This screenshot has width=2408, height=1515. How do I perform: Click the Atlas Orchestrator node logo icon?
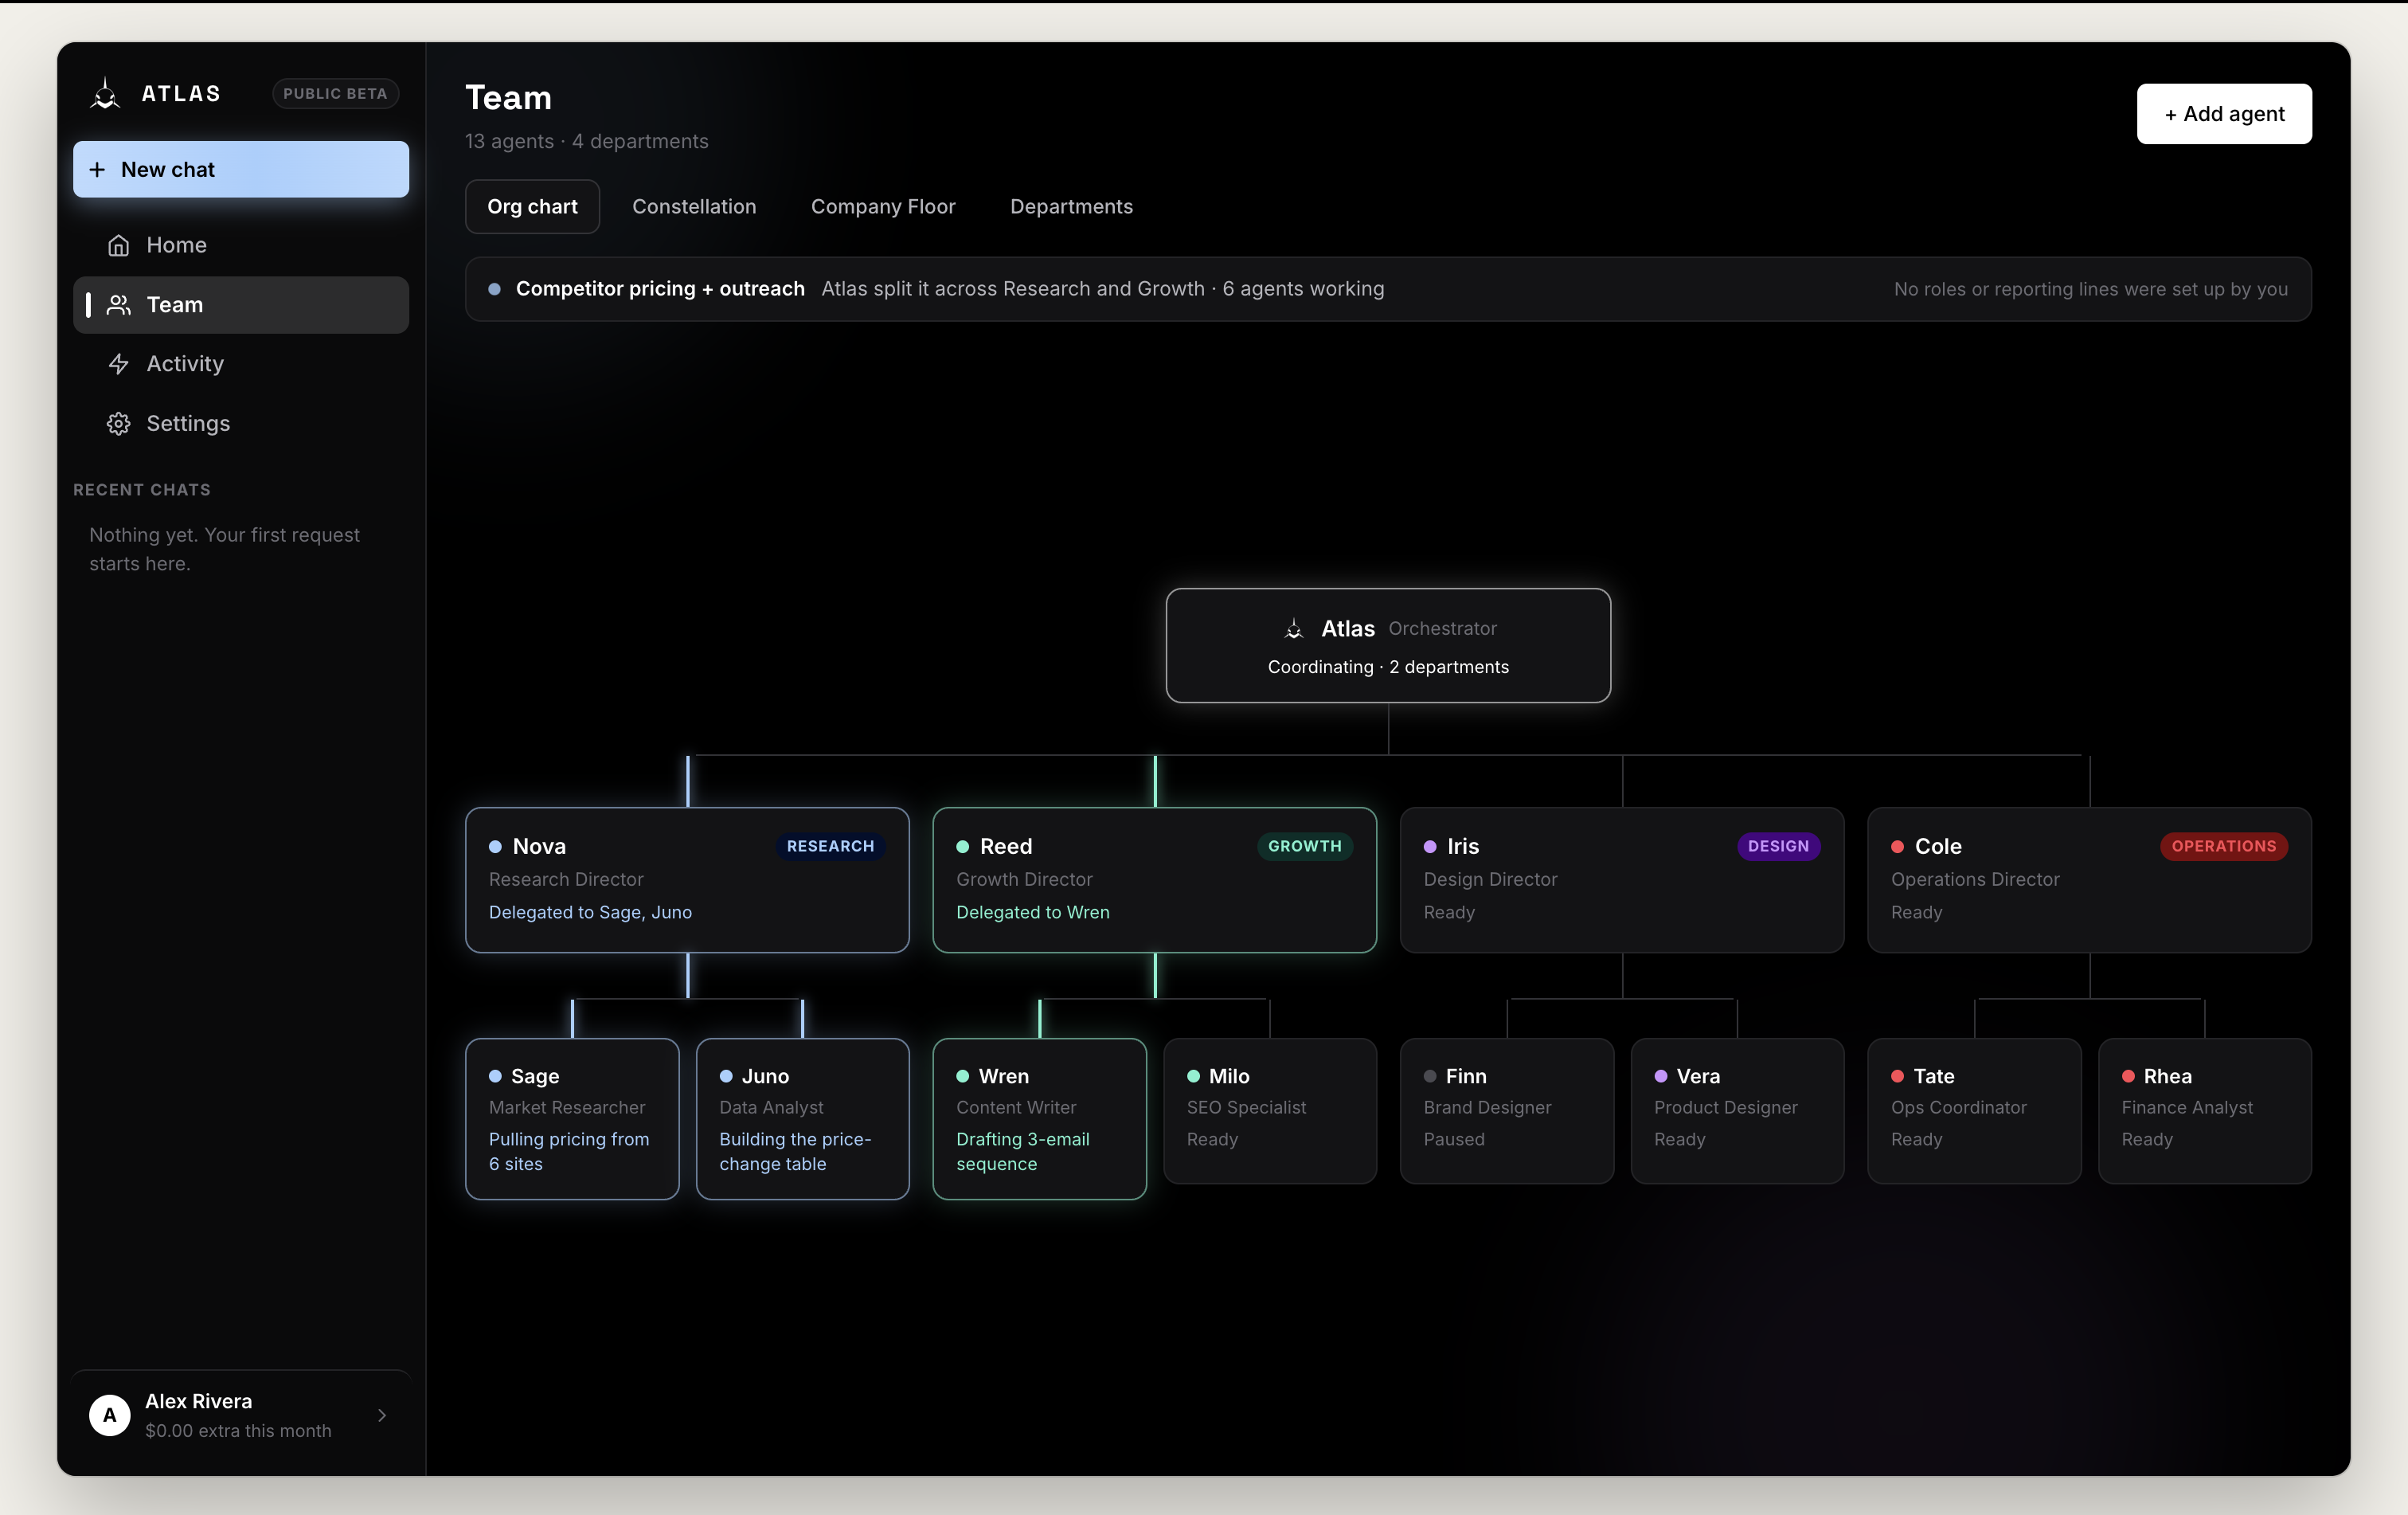tap(1294, 629)
